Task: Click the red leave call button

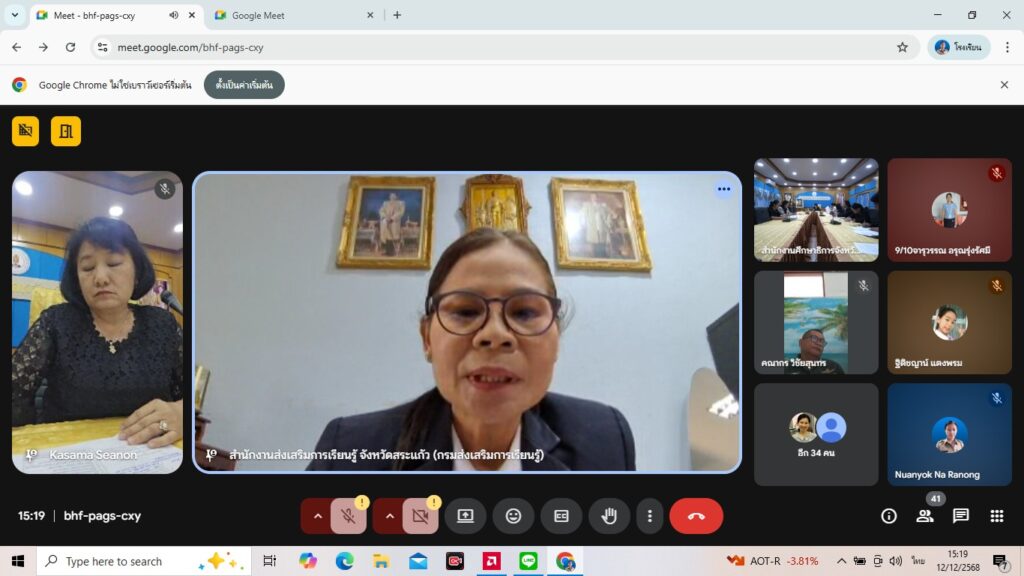Action: pos(696,516)
